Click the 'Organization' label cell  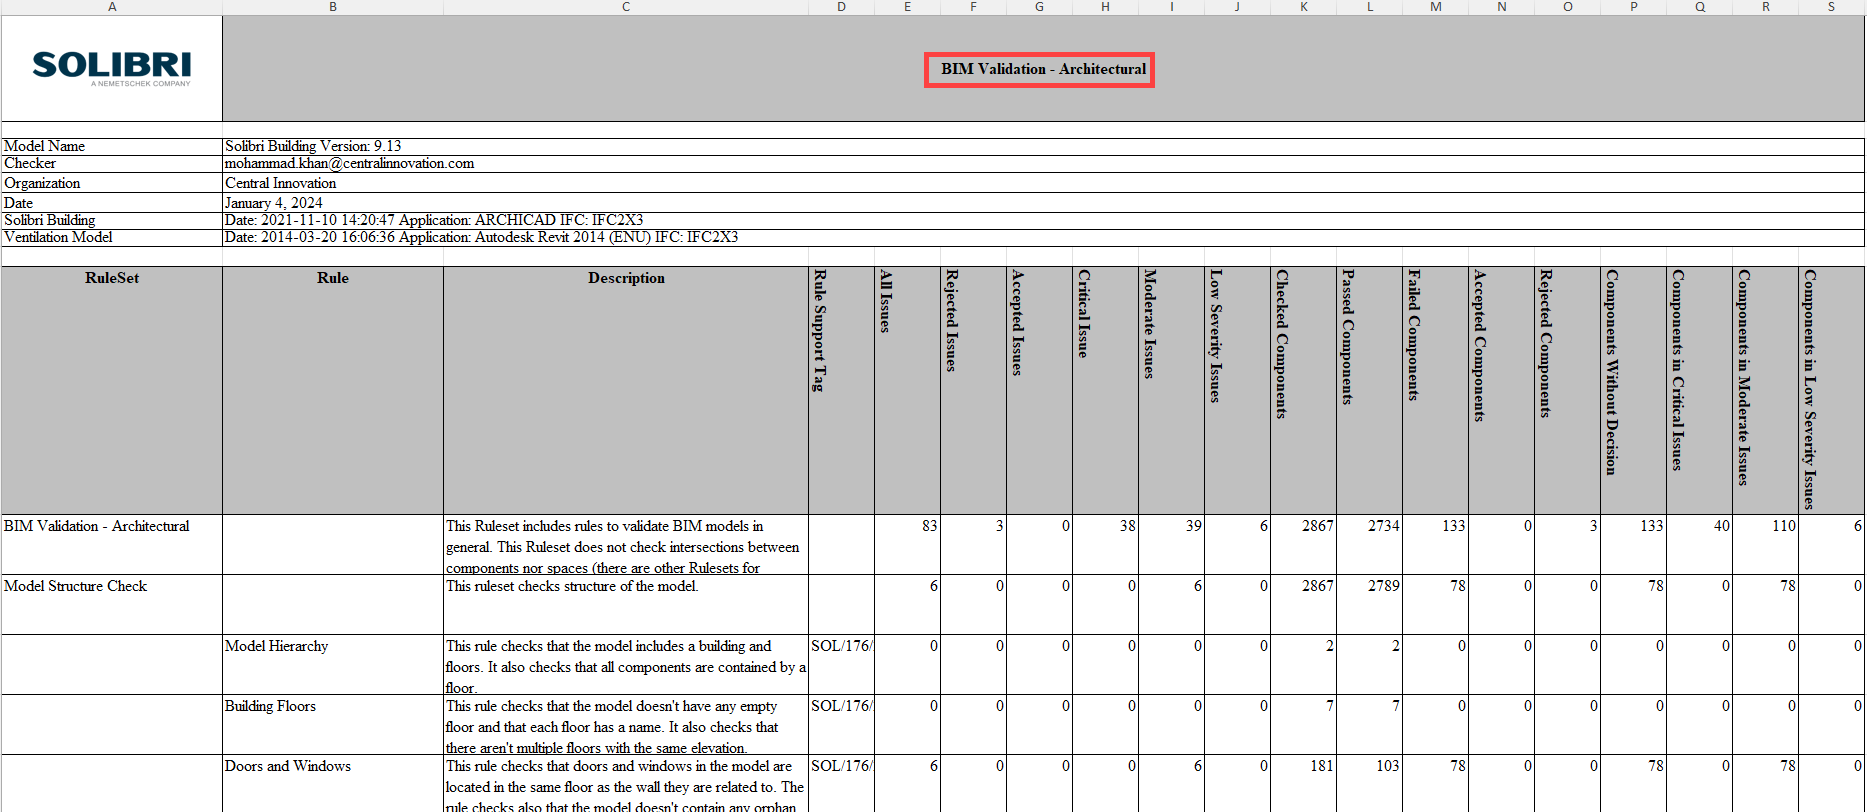point(112,183)
